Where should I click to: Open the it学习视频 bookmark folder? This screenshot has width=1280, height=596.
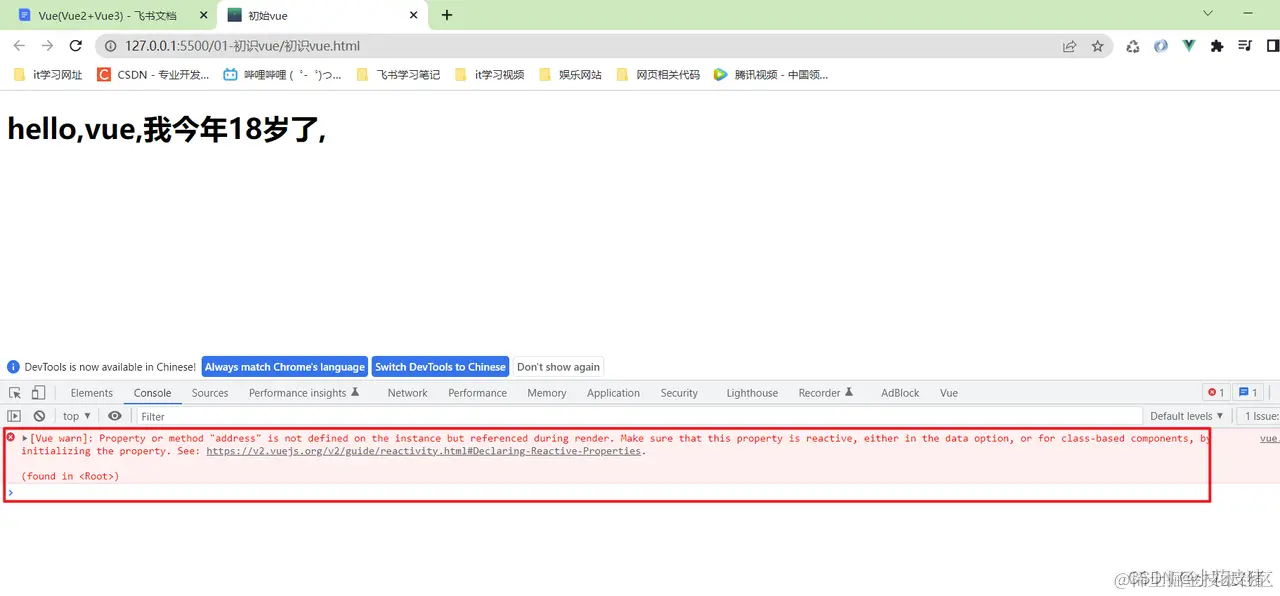[x=489, y=74]
